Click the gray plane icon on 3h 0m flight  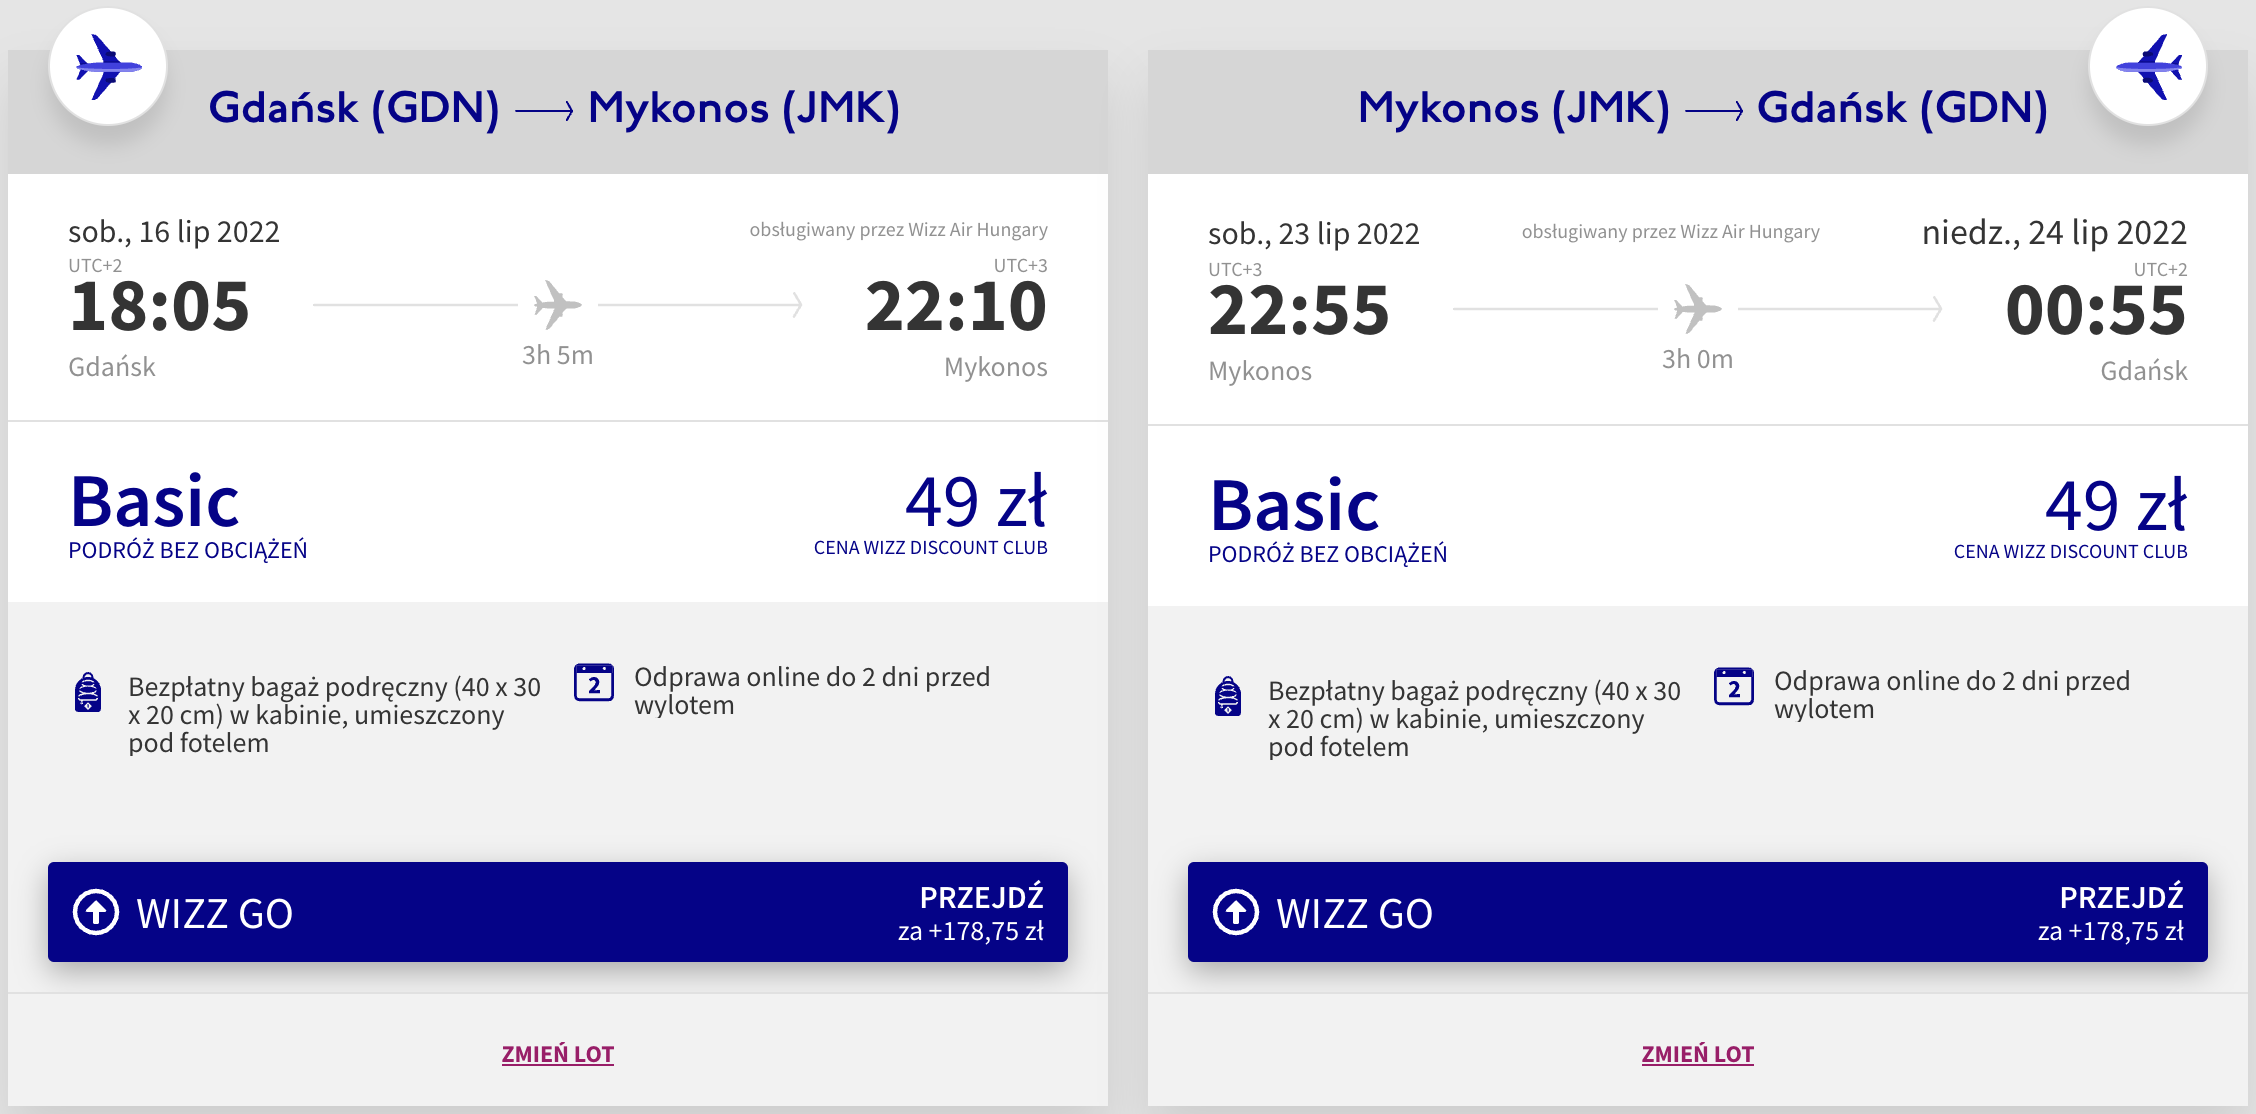[x=1697, y=309]
